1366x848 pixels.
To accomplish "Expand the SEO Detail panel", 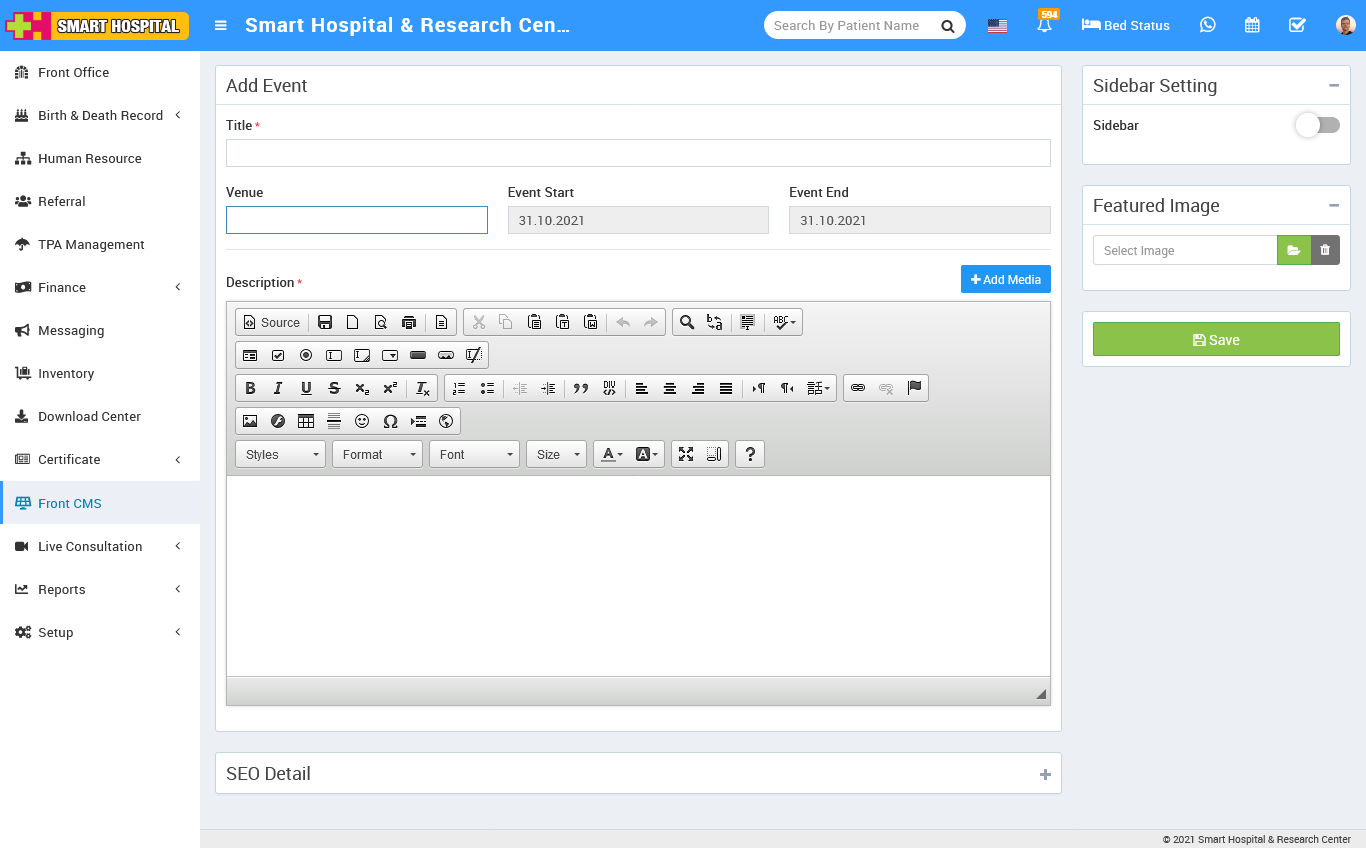I will pyautogui.click(x=1045, y=774).
